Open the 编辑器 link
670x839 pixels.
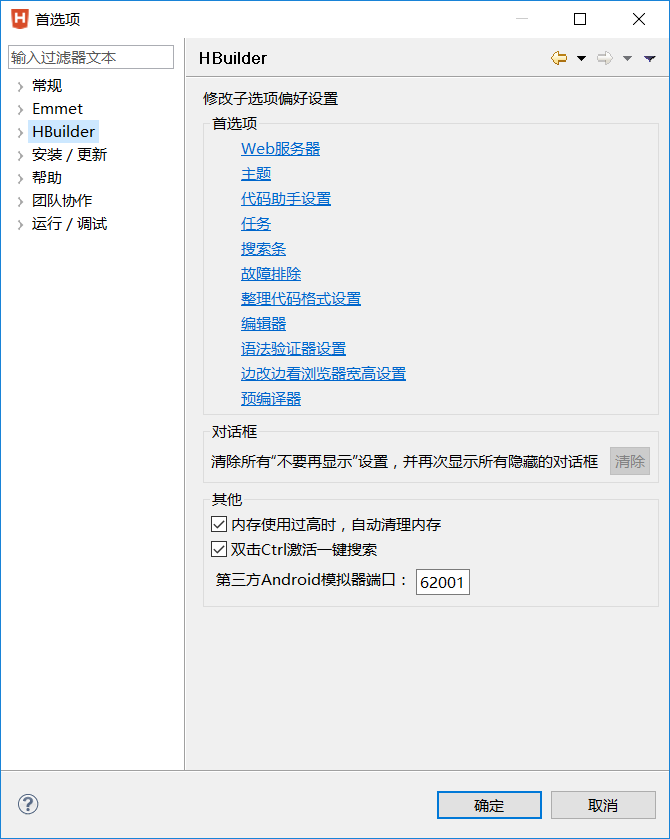263,324
